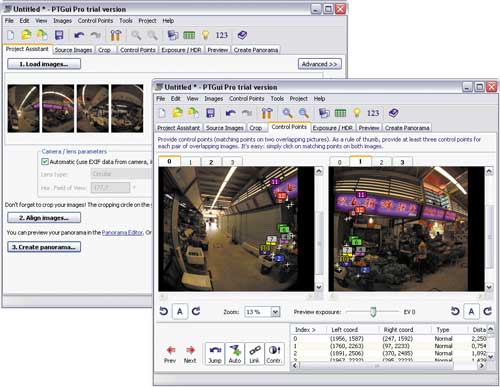Click left image pane vertical scrollbar down arrow
The width and height of the screenshot is (500, 387).
[319, 287]
